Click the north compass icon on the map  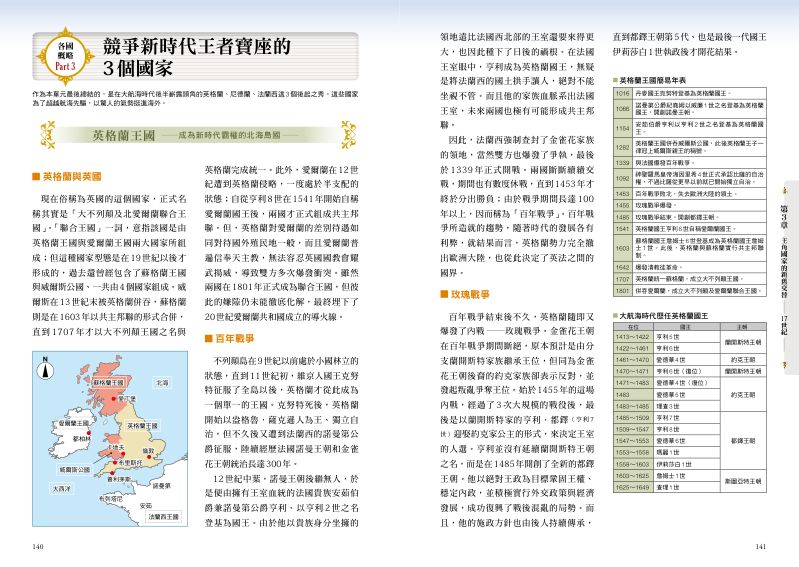point(46,368)
